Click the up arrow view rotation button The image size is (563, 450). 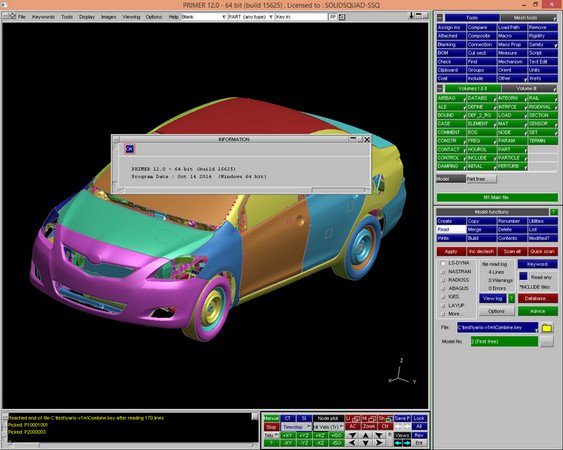coord(366,435)
